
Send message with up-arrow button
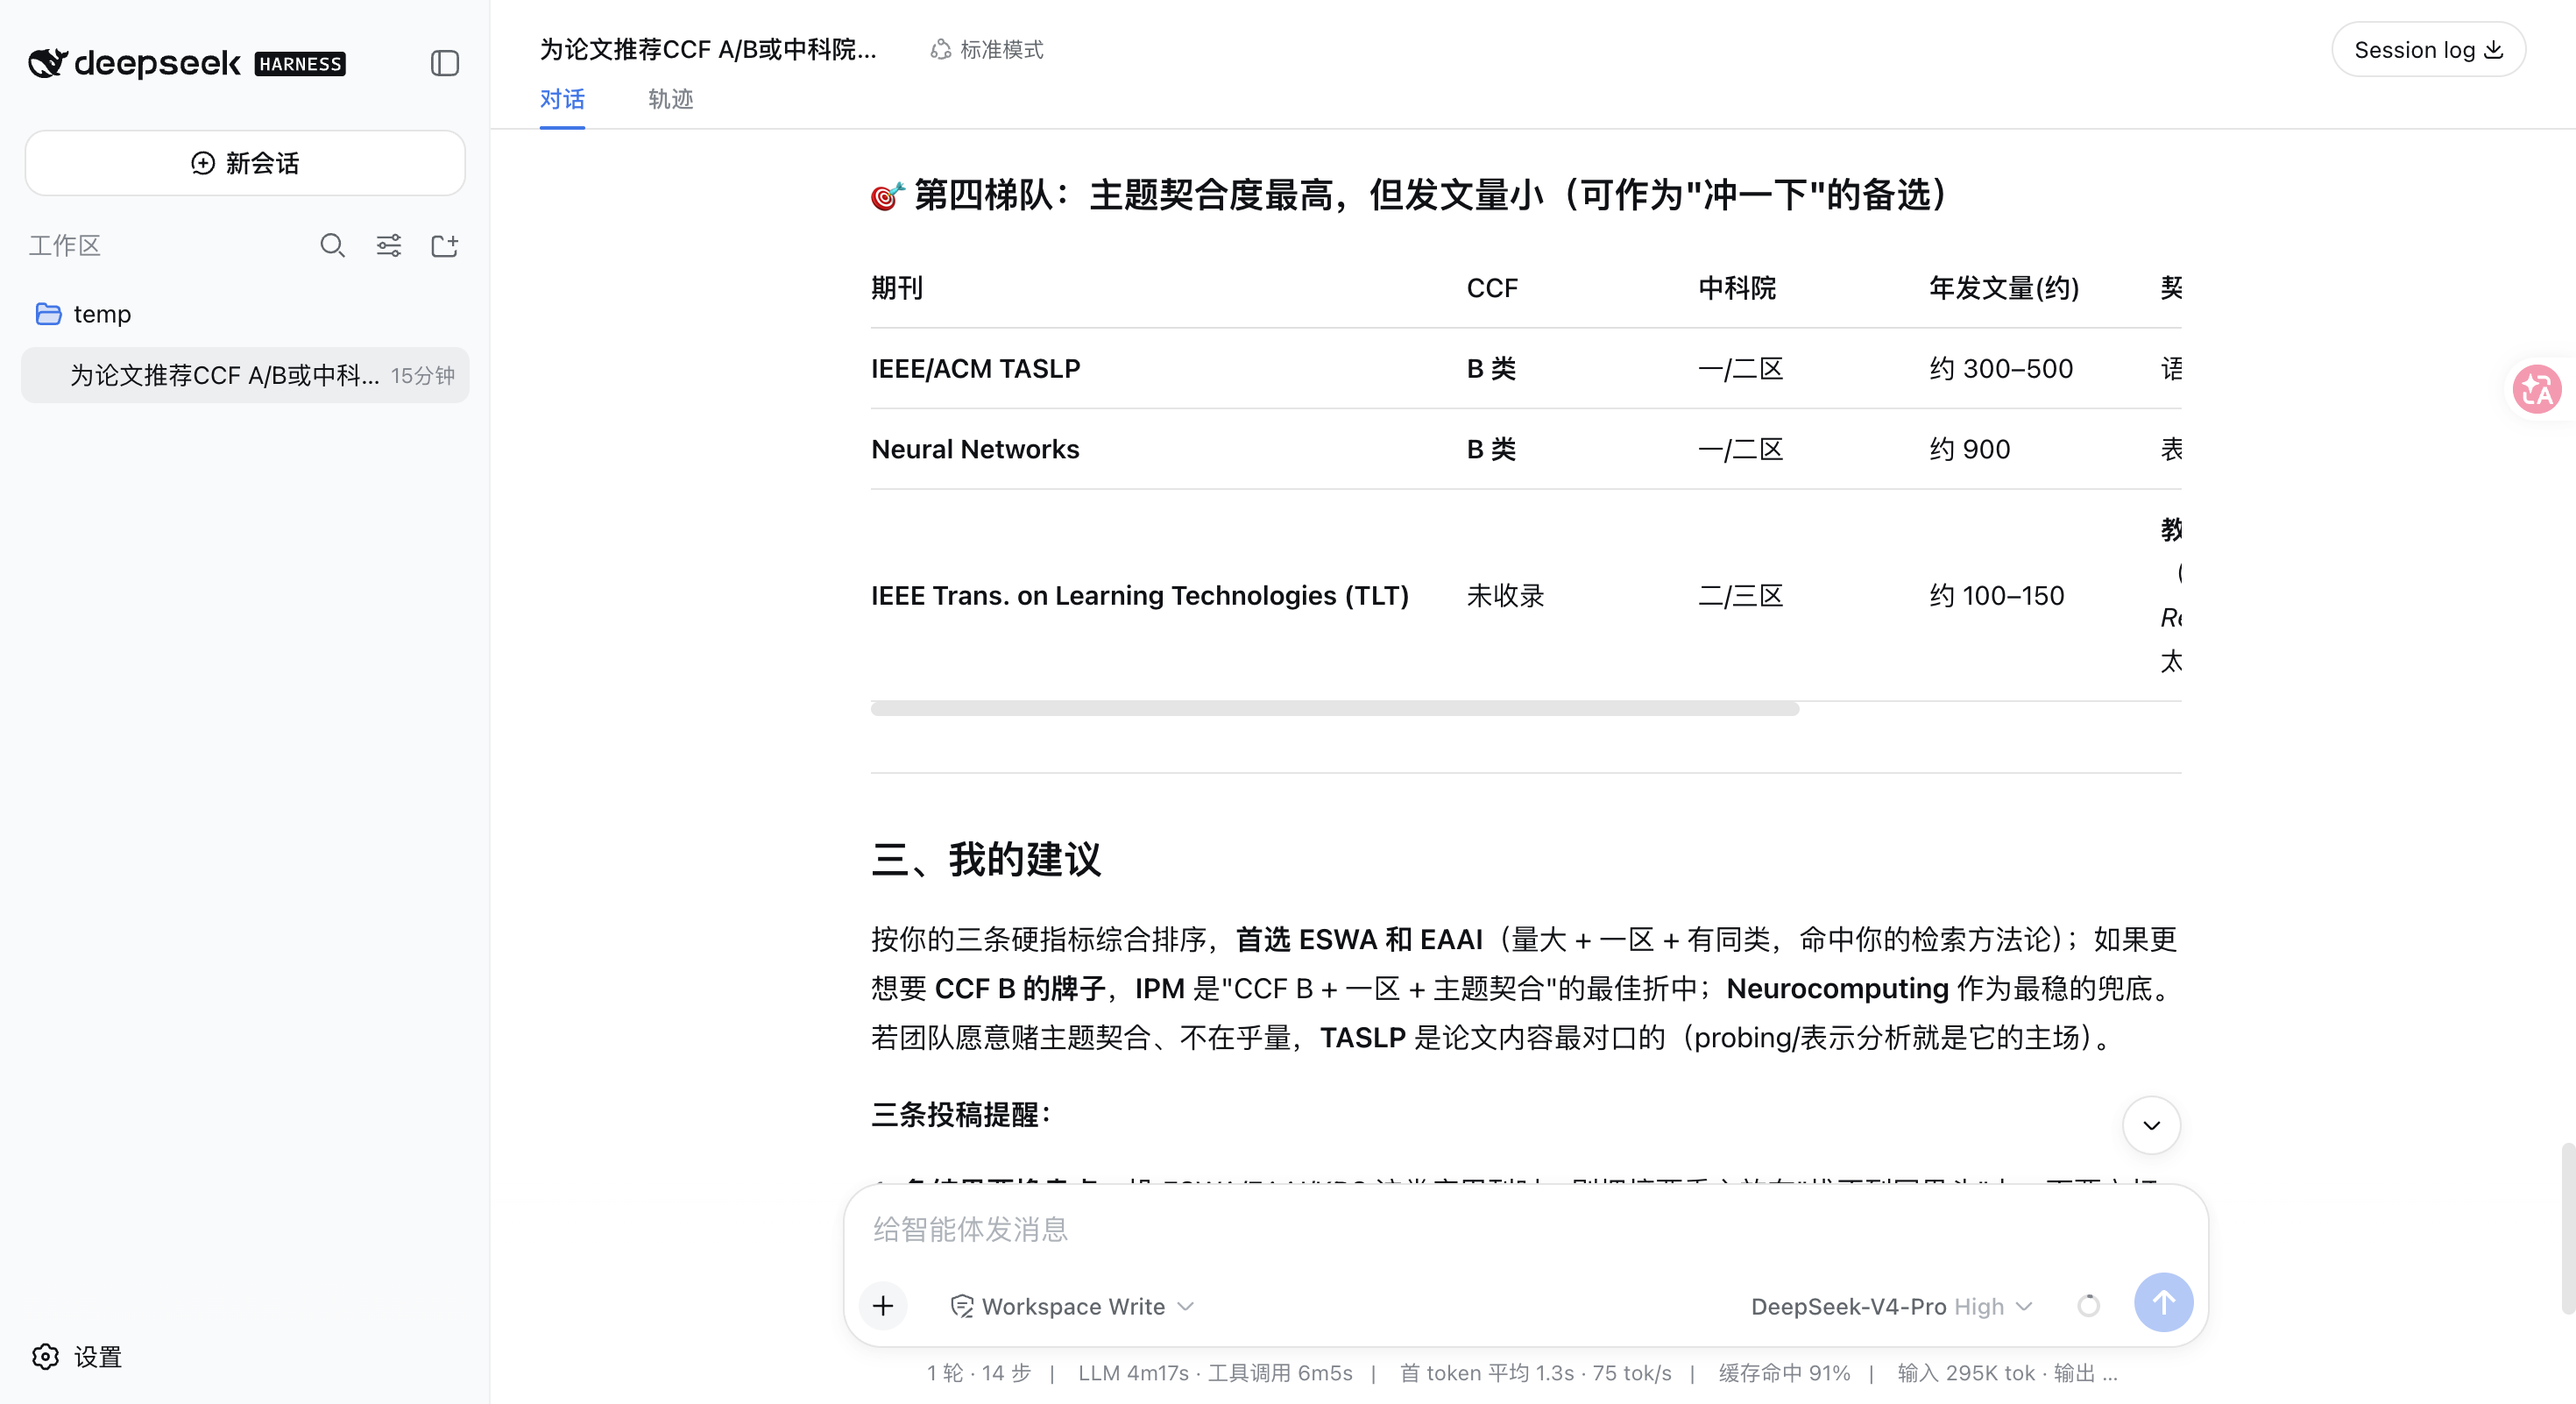pyautogui.click(x=2163, y=1302)
